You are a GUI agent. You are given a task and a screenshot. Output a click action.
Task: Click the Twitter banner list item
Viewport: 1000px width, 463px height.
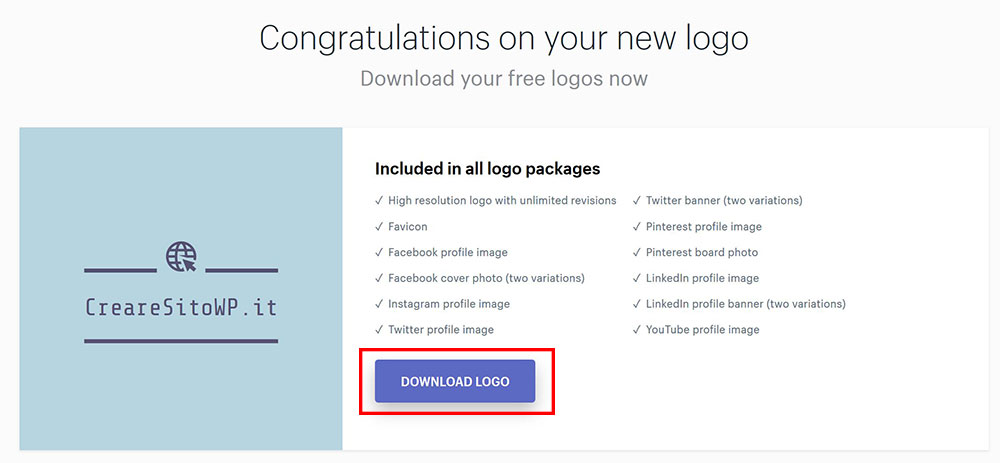tap(724, 201)
